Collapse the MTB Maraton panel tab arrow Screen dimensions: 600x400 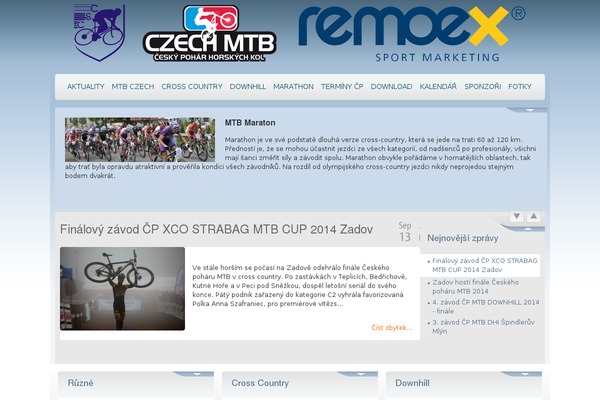coord(530,110)
